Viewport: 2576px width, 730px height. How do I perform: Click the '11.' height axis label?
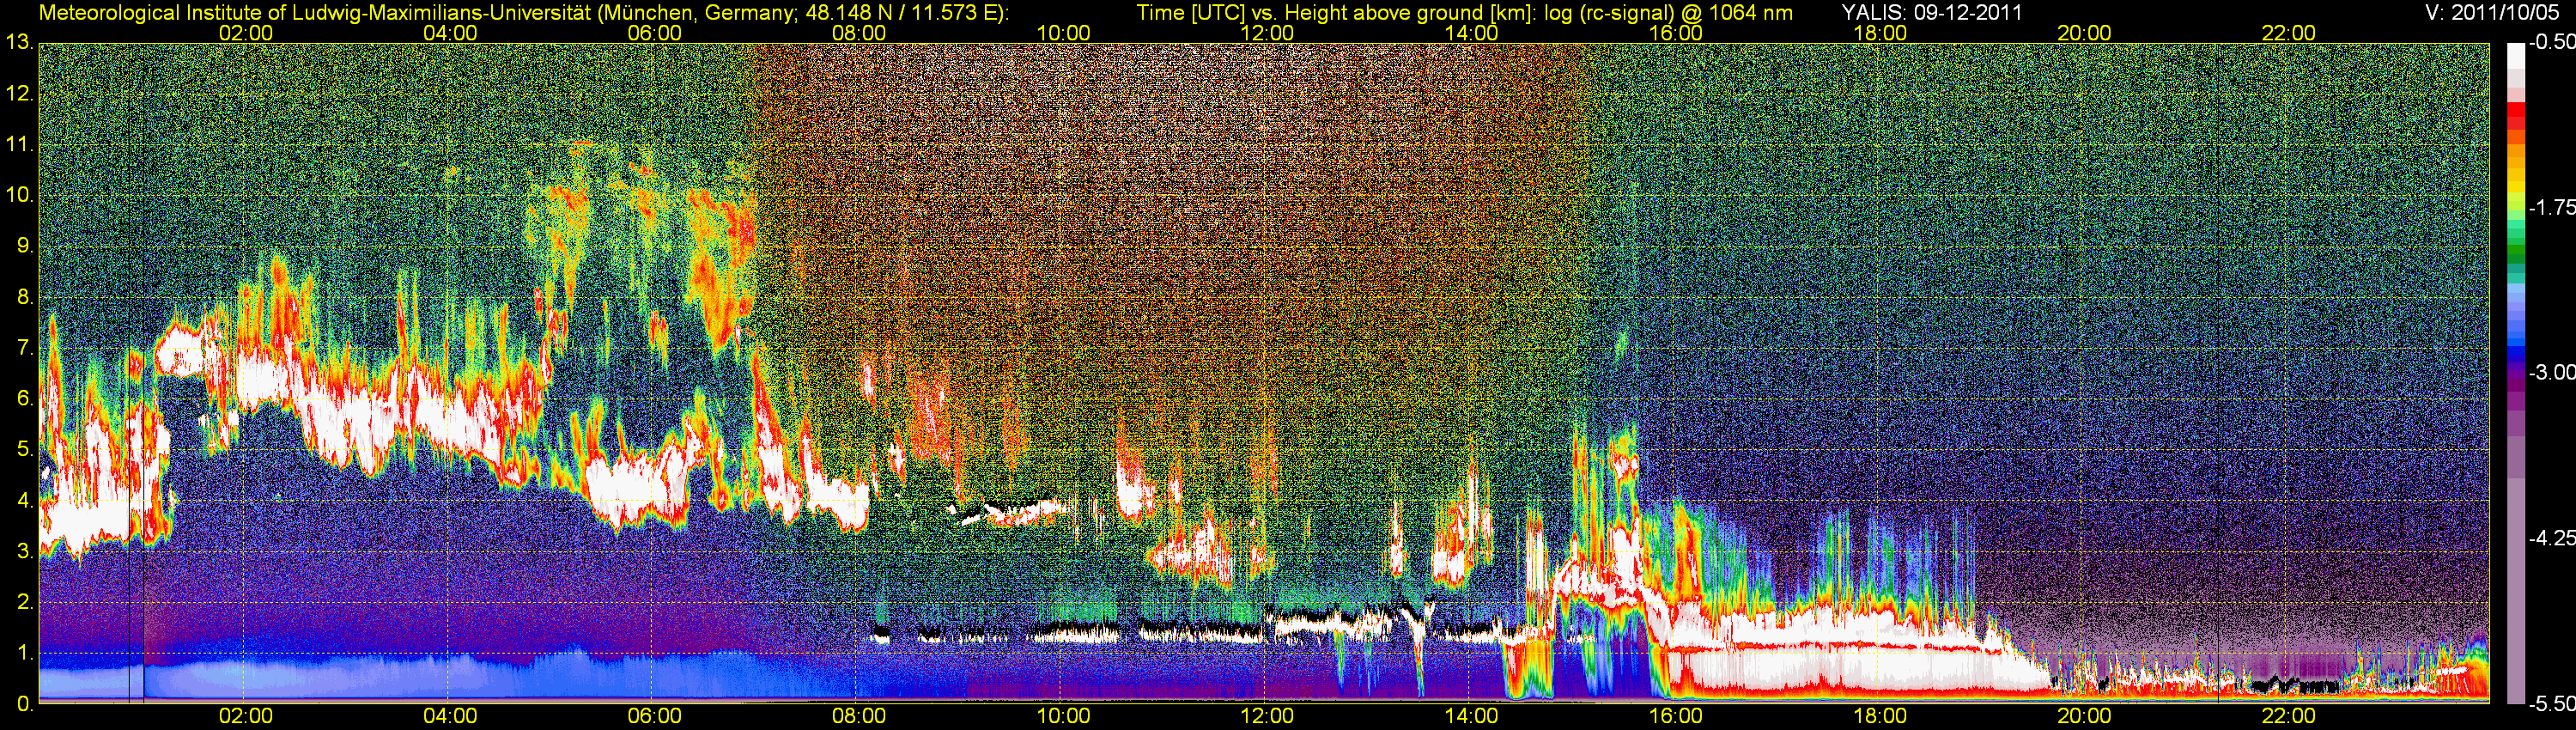pos(19,145)
